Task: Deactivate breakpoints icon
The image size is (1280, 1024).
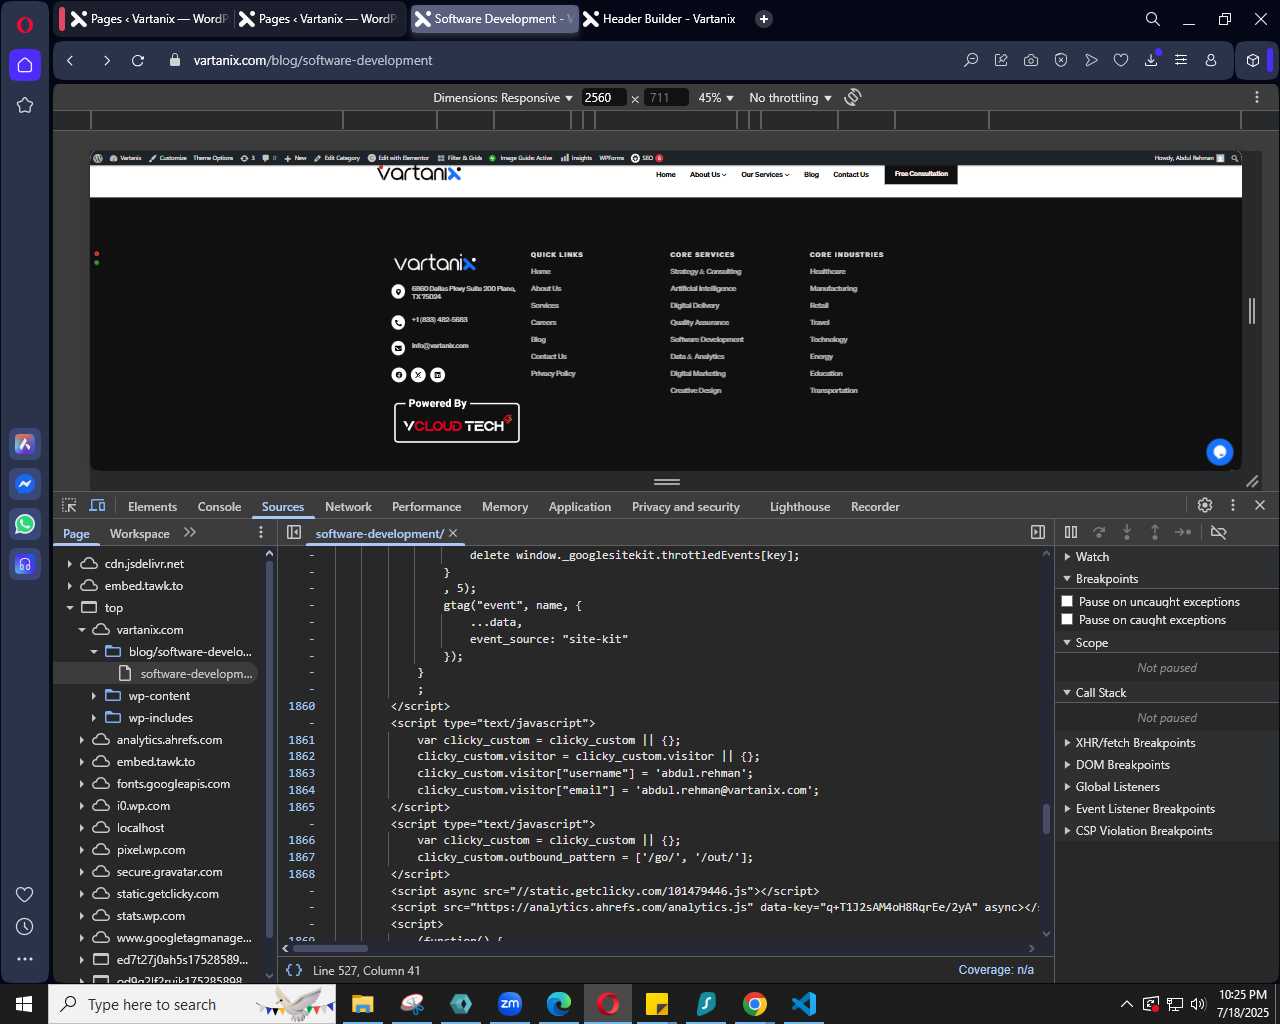Action: point(1218,532)
